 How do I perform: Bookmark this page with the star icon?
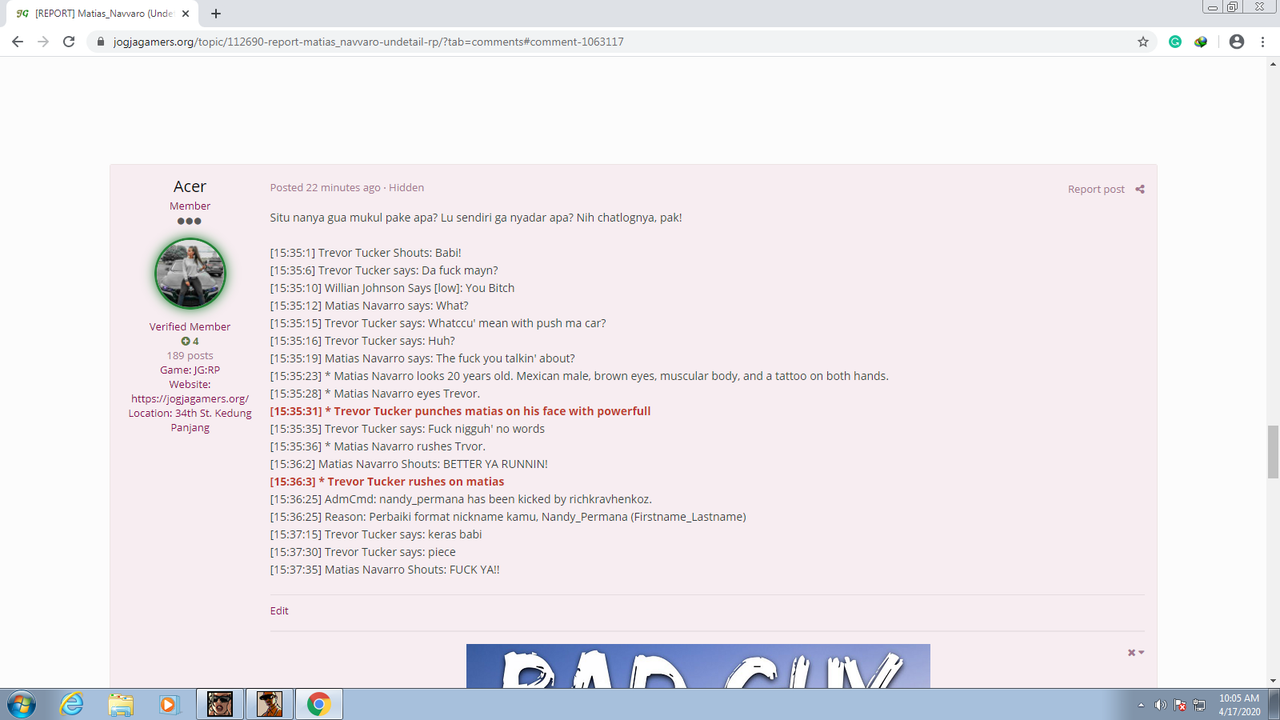(1143, 42)
